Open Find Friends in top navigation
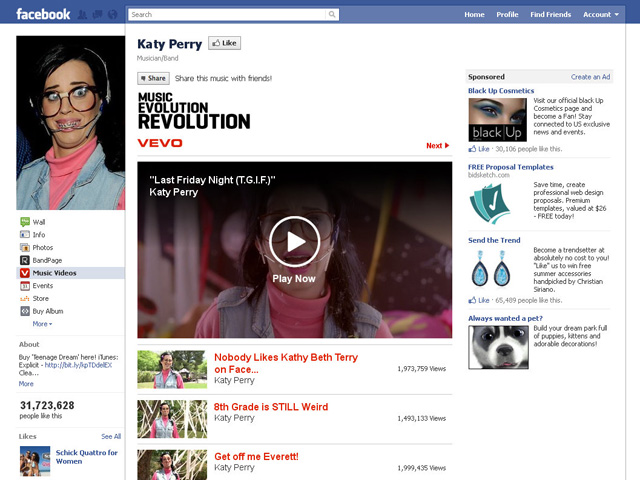Viewport: 640px width, 480px height. point(551,14)
